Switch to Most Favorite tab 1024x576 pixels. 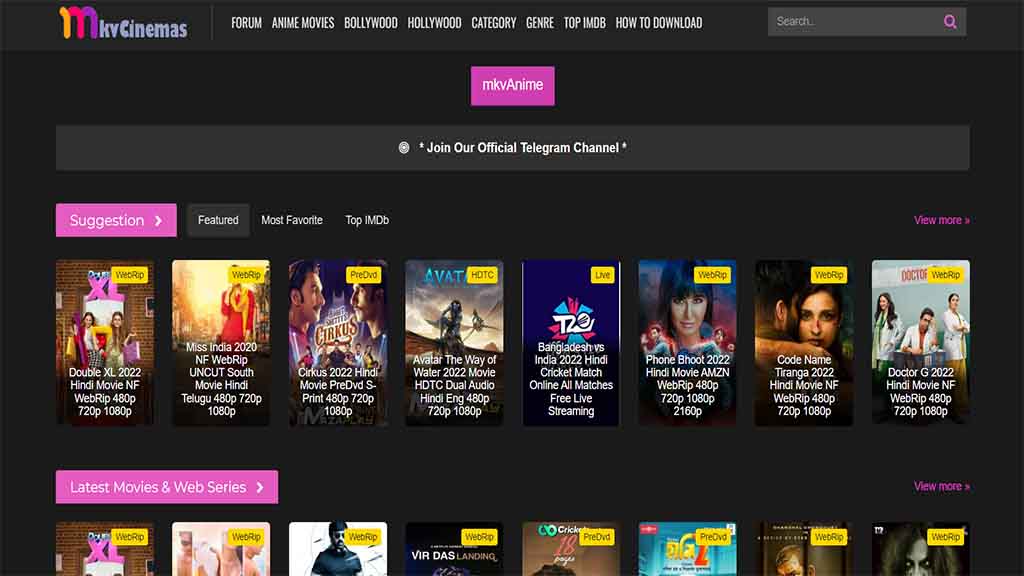tap(292, 220)
